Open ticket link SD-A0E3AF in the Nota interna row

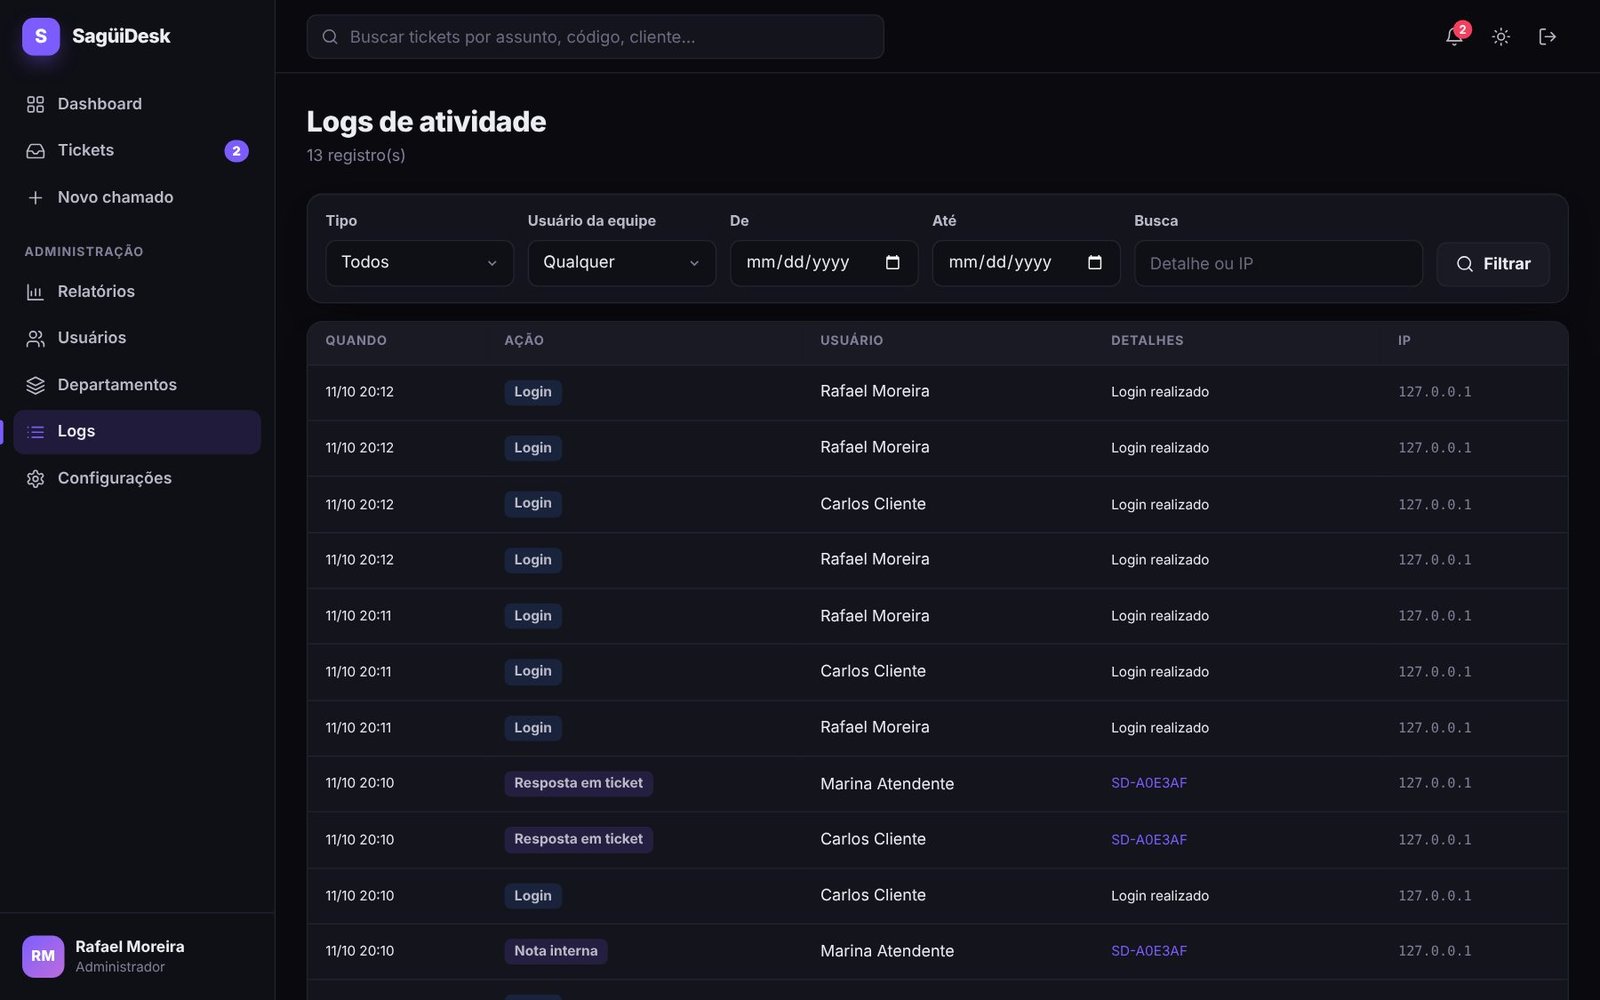point(1149,951)
